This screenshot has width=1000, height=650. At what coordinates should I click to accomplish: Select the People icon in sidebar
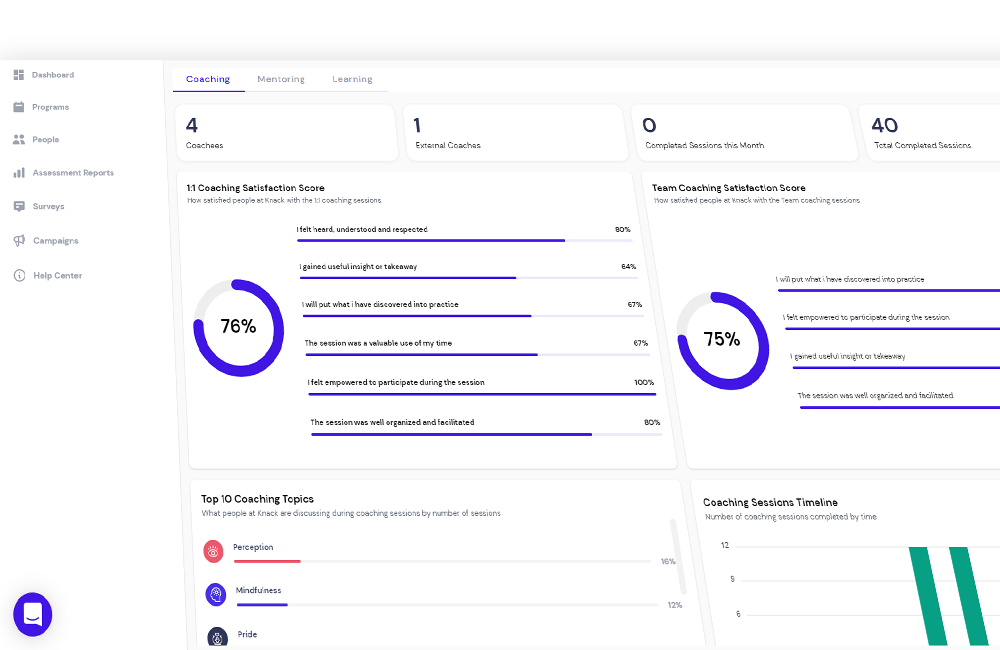point(18,140)
